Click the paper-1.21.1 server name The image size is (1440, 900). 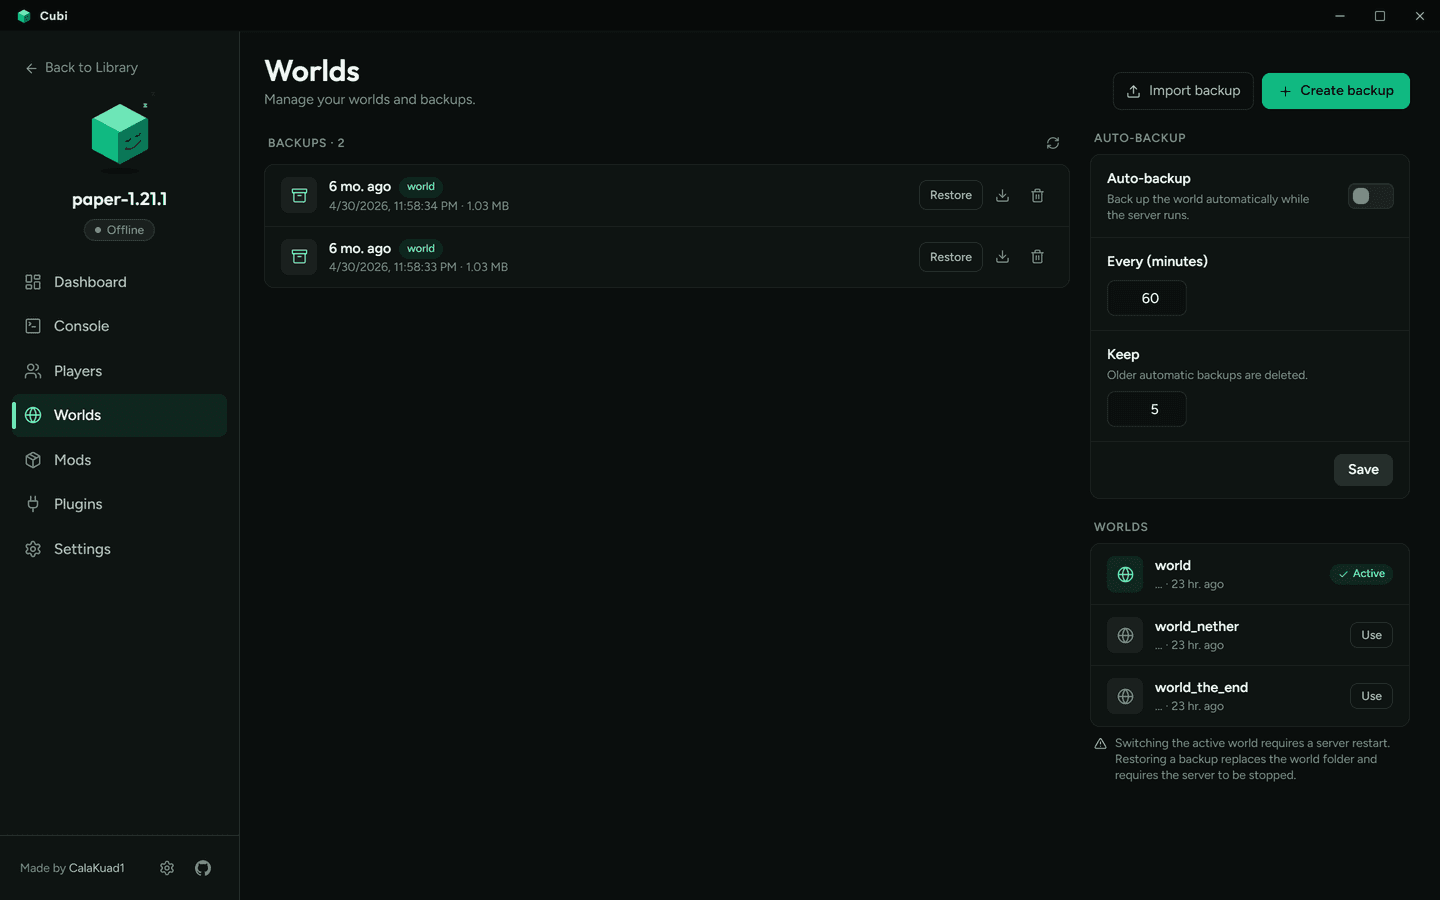(120, 199)
